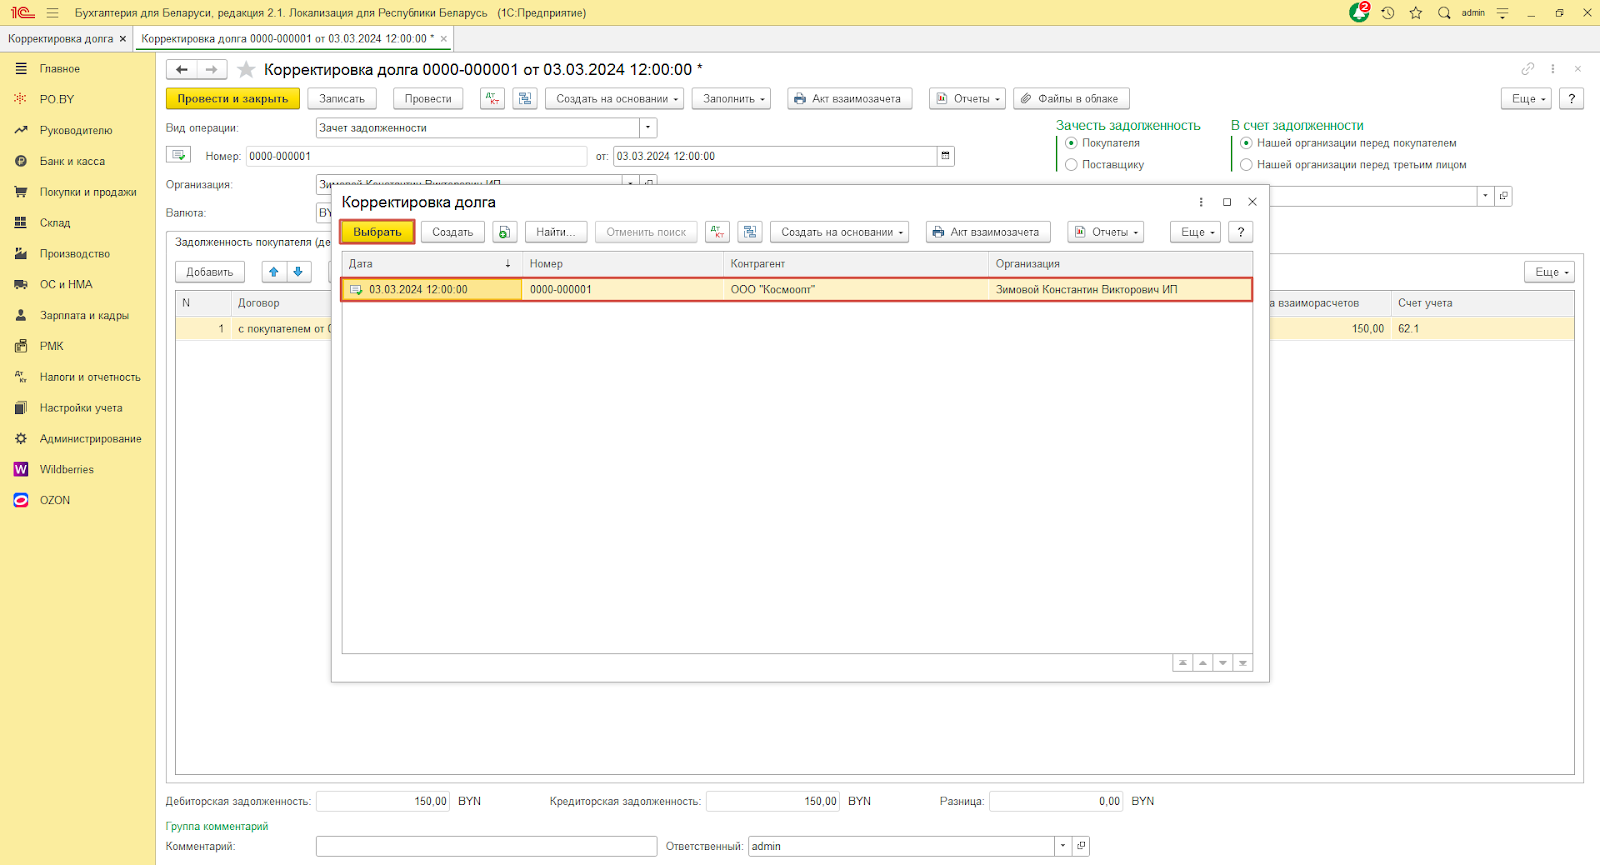Click Акт взаимозачета button in dialog

point(988,232)
